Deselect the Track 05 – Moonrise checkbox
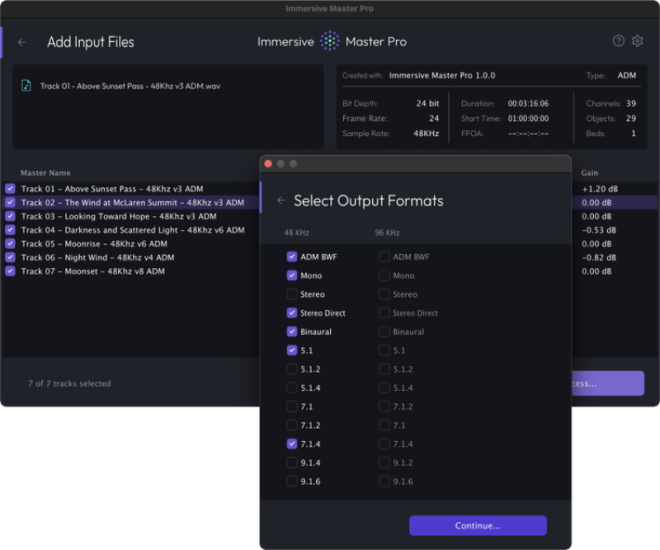This screenshot has width=660, height=550. pyautogui.click(x=10, y=243)
